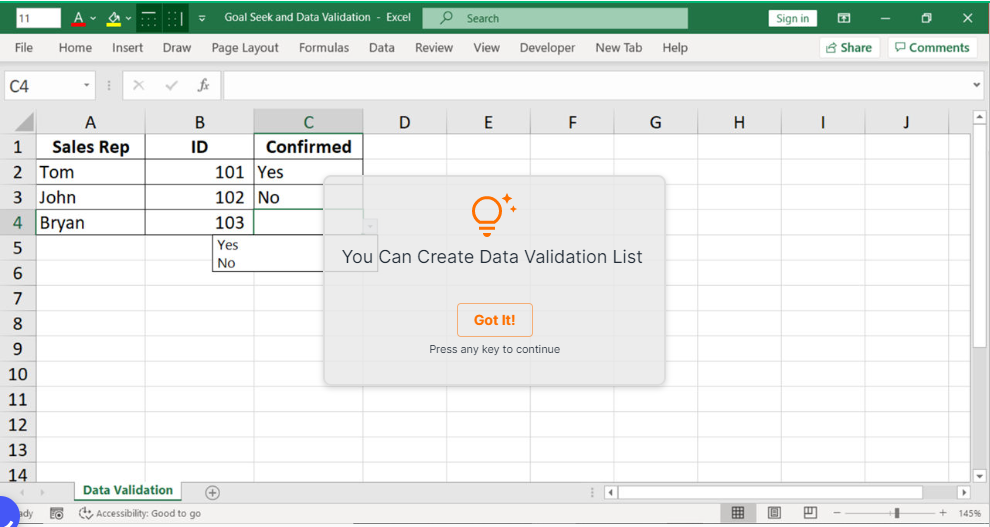Image resolution: width=990 pixels, height=527 pixels.
Task: Click the Search box in title bar
Action: coord(555,18)
